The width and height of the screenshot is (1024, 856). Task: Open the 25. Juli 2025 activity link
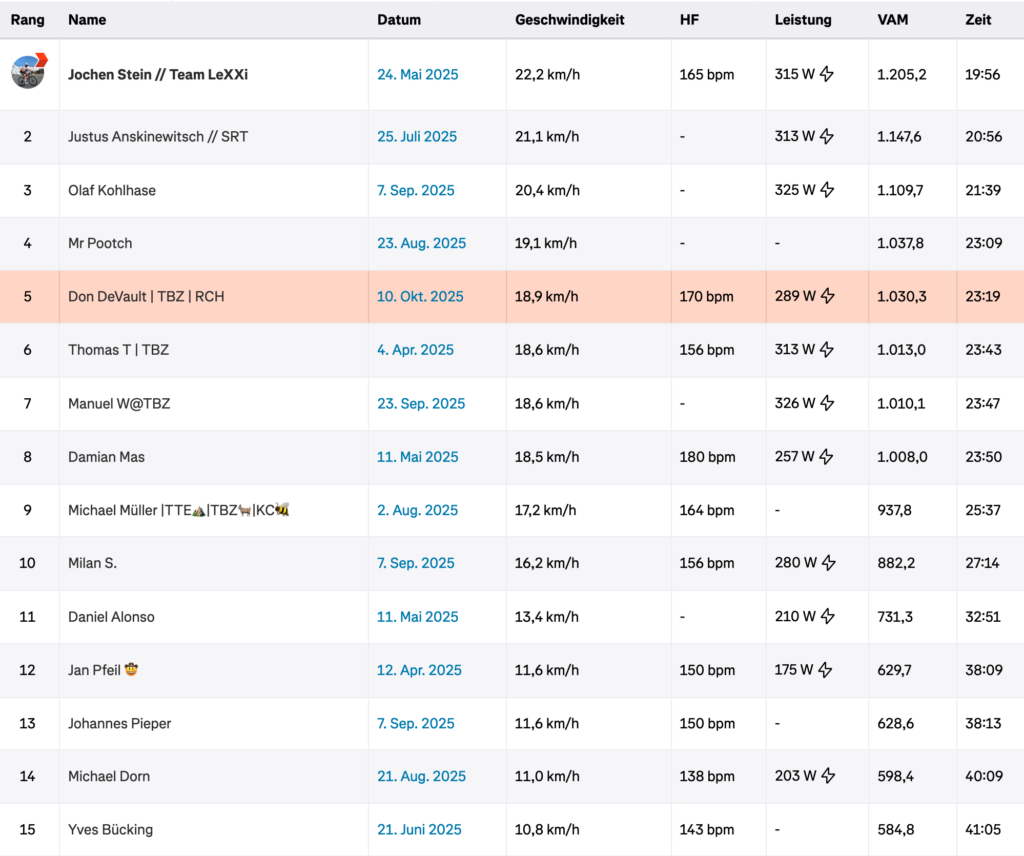click(417, 137)
